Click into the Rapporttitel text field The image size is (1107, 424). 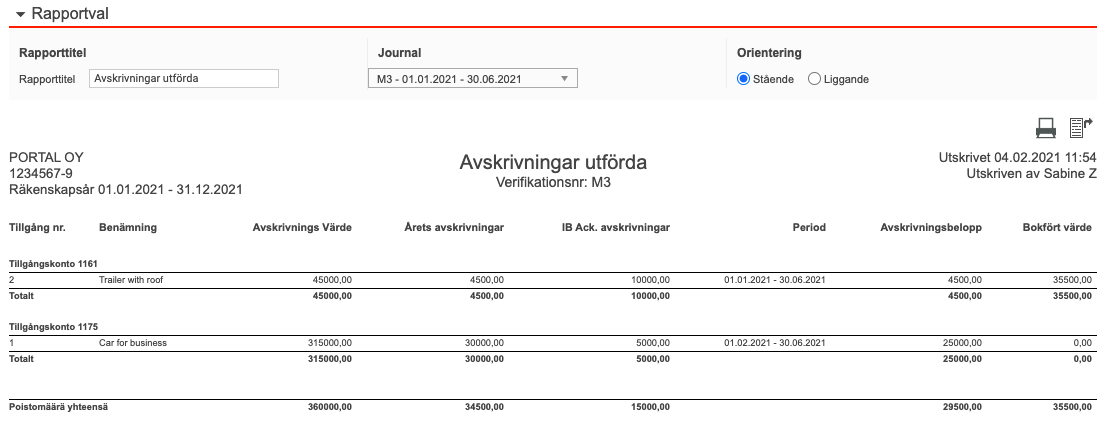[x=183, y=79]
